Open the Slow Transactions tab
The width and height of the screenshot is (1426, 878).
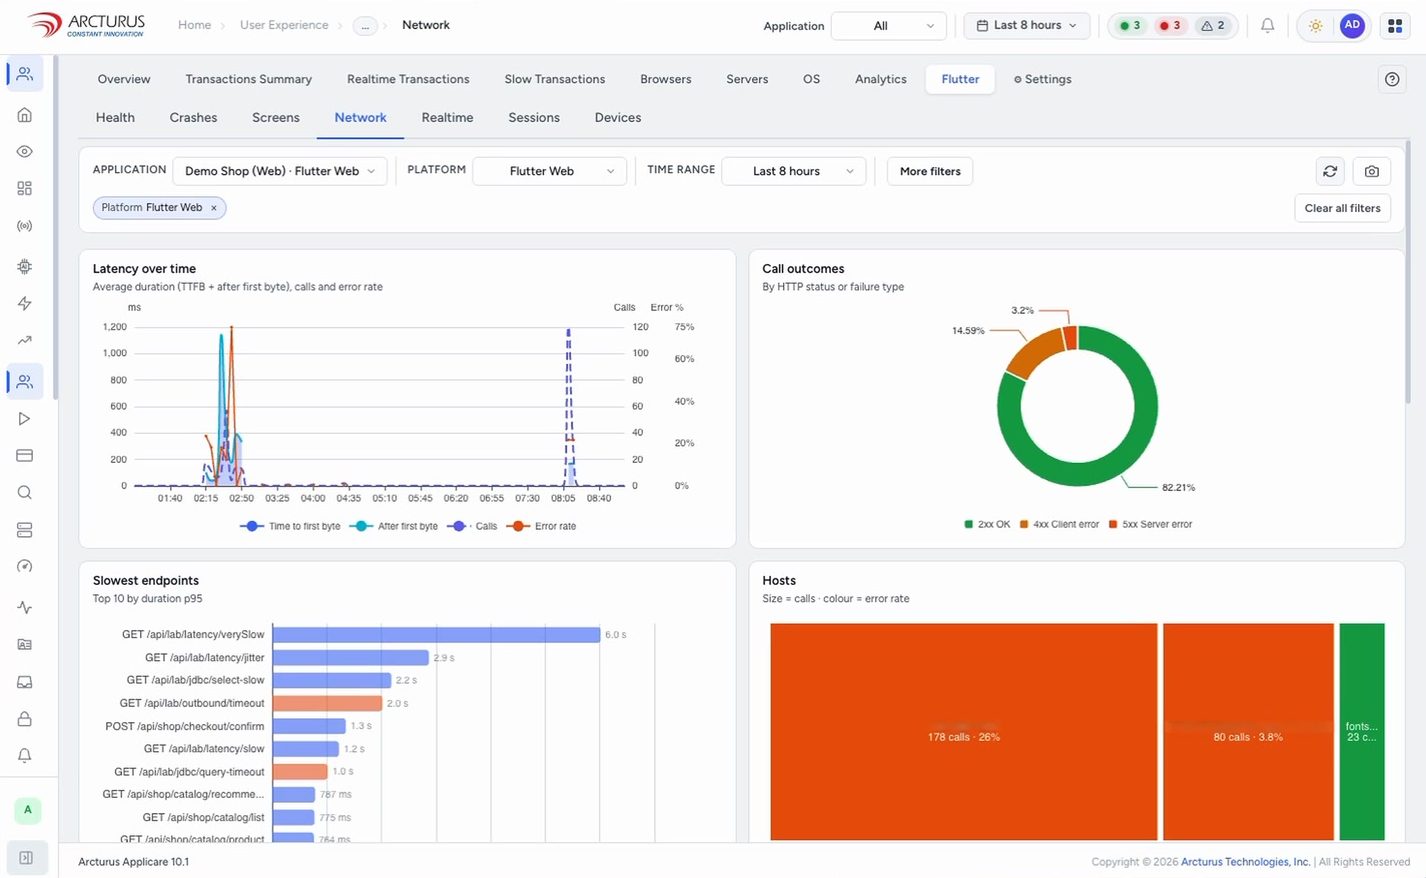pos(555,79)
